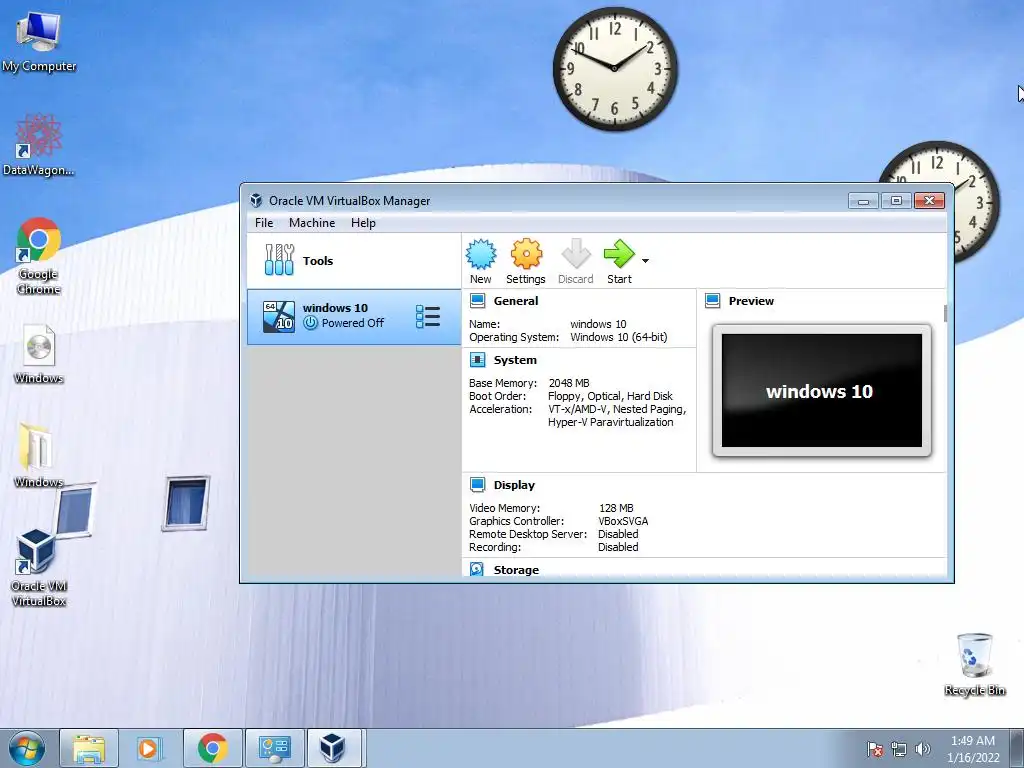Click the System section chip icon
Screen dimensions: 1024x768
pos(477,360)
